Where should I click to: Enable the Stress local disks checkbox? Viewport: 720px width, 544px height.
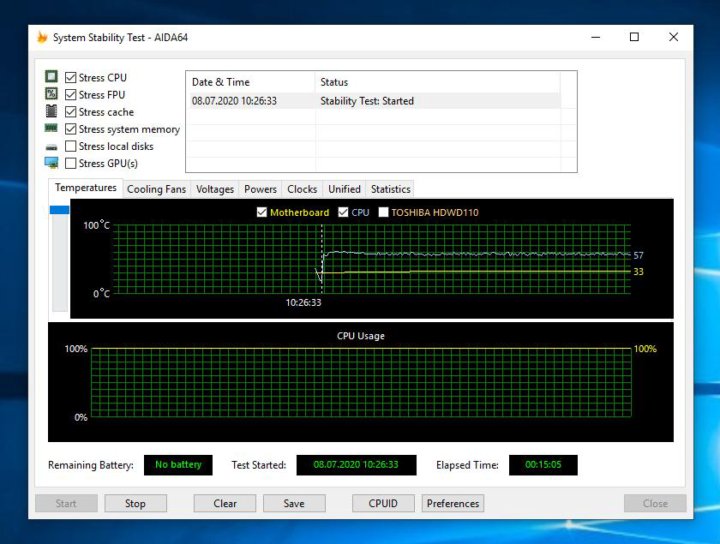pos(71,146)
